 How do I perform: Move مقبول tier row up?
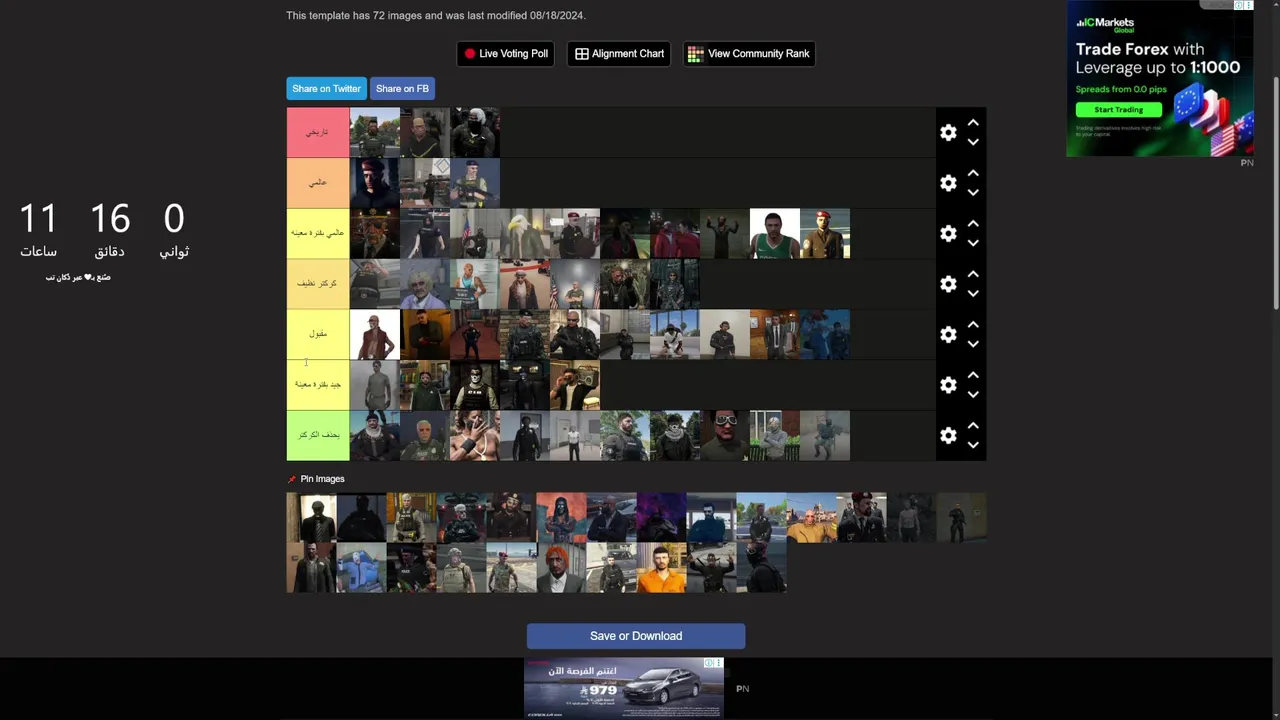pyautogui.click(x=973, y=324)
